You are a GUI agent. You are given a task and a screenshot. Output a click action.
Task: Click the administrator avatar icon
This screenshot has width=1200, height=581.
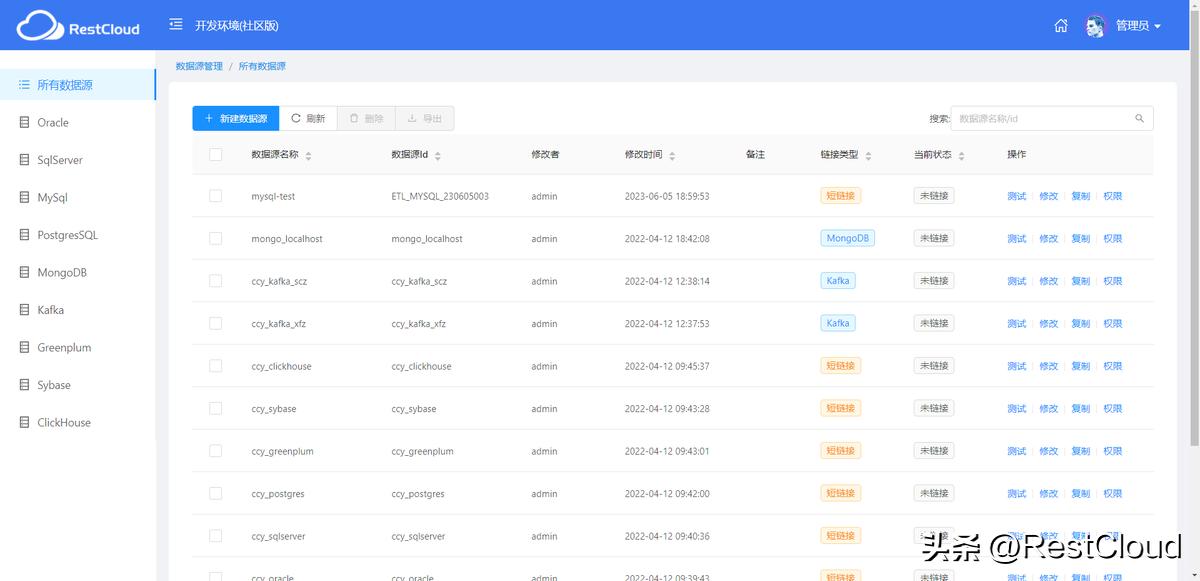[x=1095, y=26]
